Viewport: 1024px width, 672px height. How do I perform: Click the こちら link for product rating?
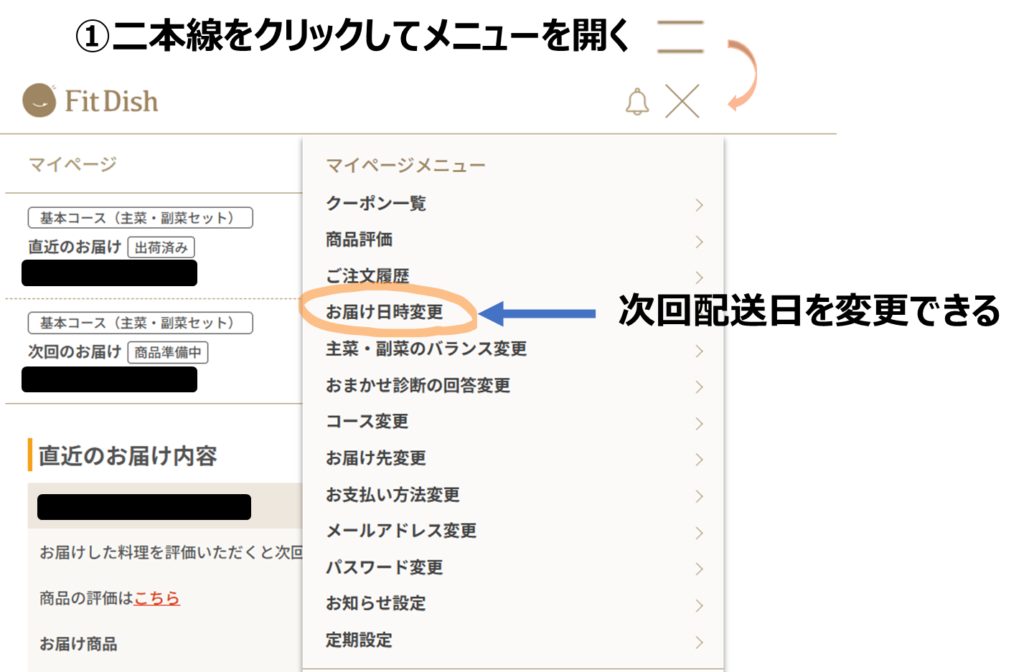click(x=157, y=598)
